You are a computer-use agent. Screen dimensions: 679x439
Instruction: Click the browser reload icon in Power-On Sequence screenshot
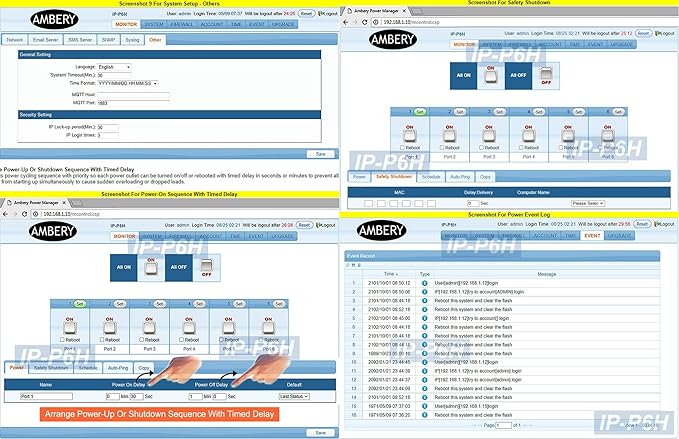[25, 214]
